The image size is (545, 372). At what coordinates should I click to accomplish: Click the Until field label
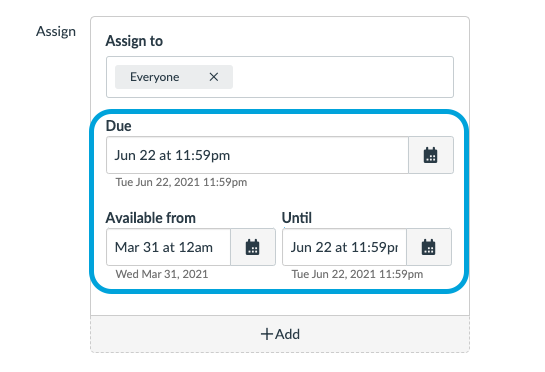tap(296, 218)
